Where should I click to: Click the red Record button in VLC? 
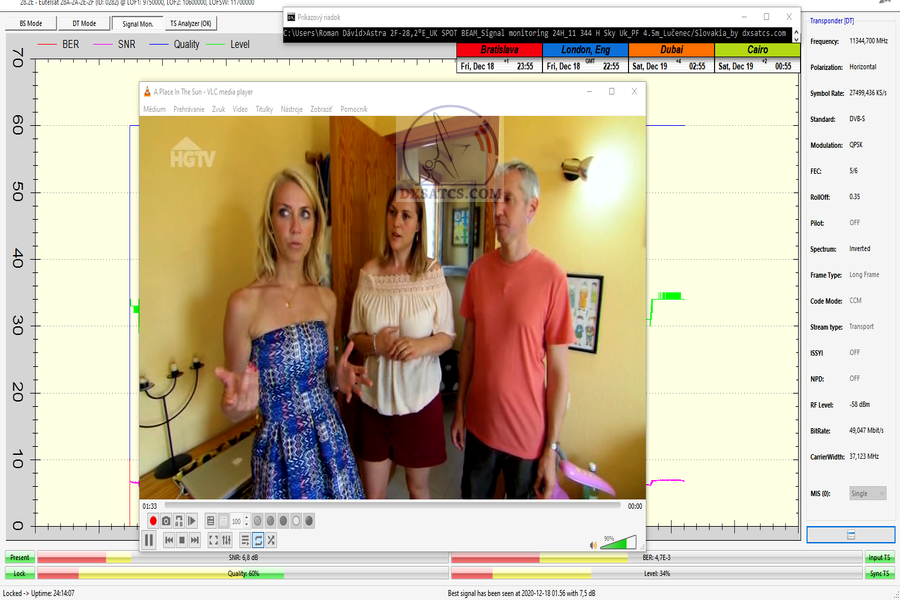(x=153, y=521)
